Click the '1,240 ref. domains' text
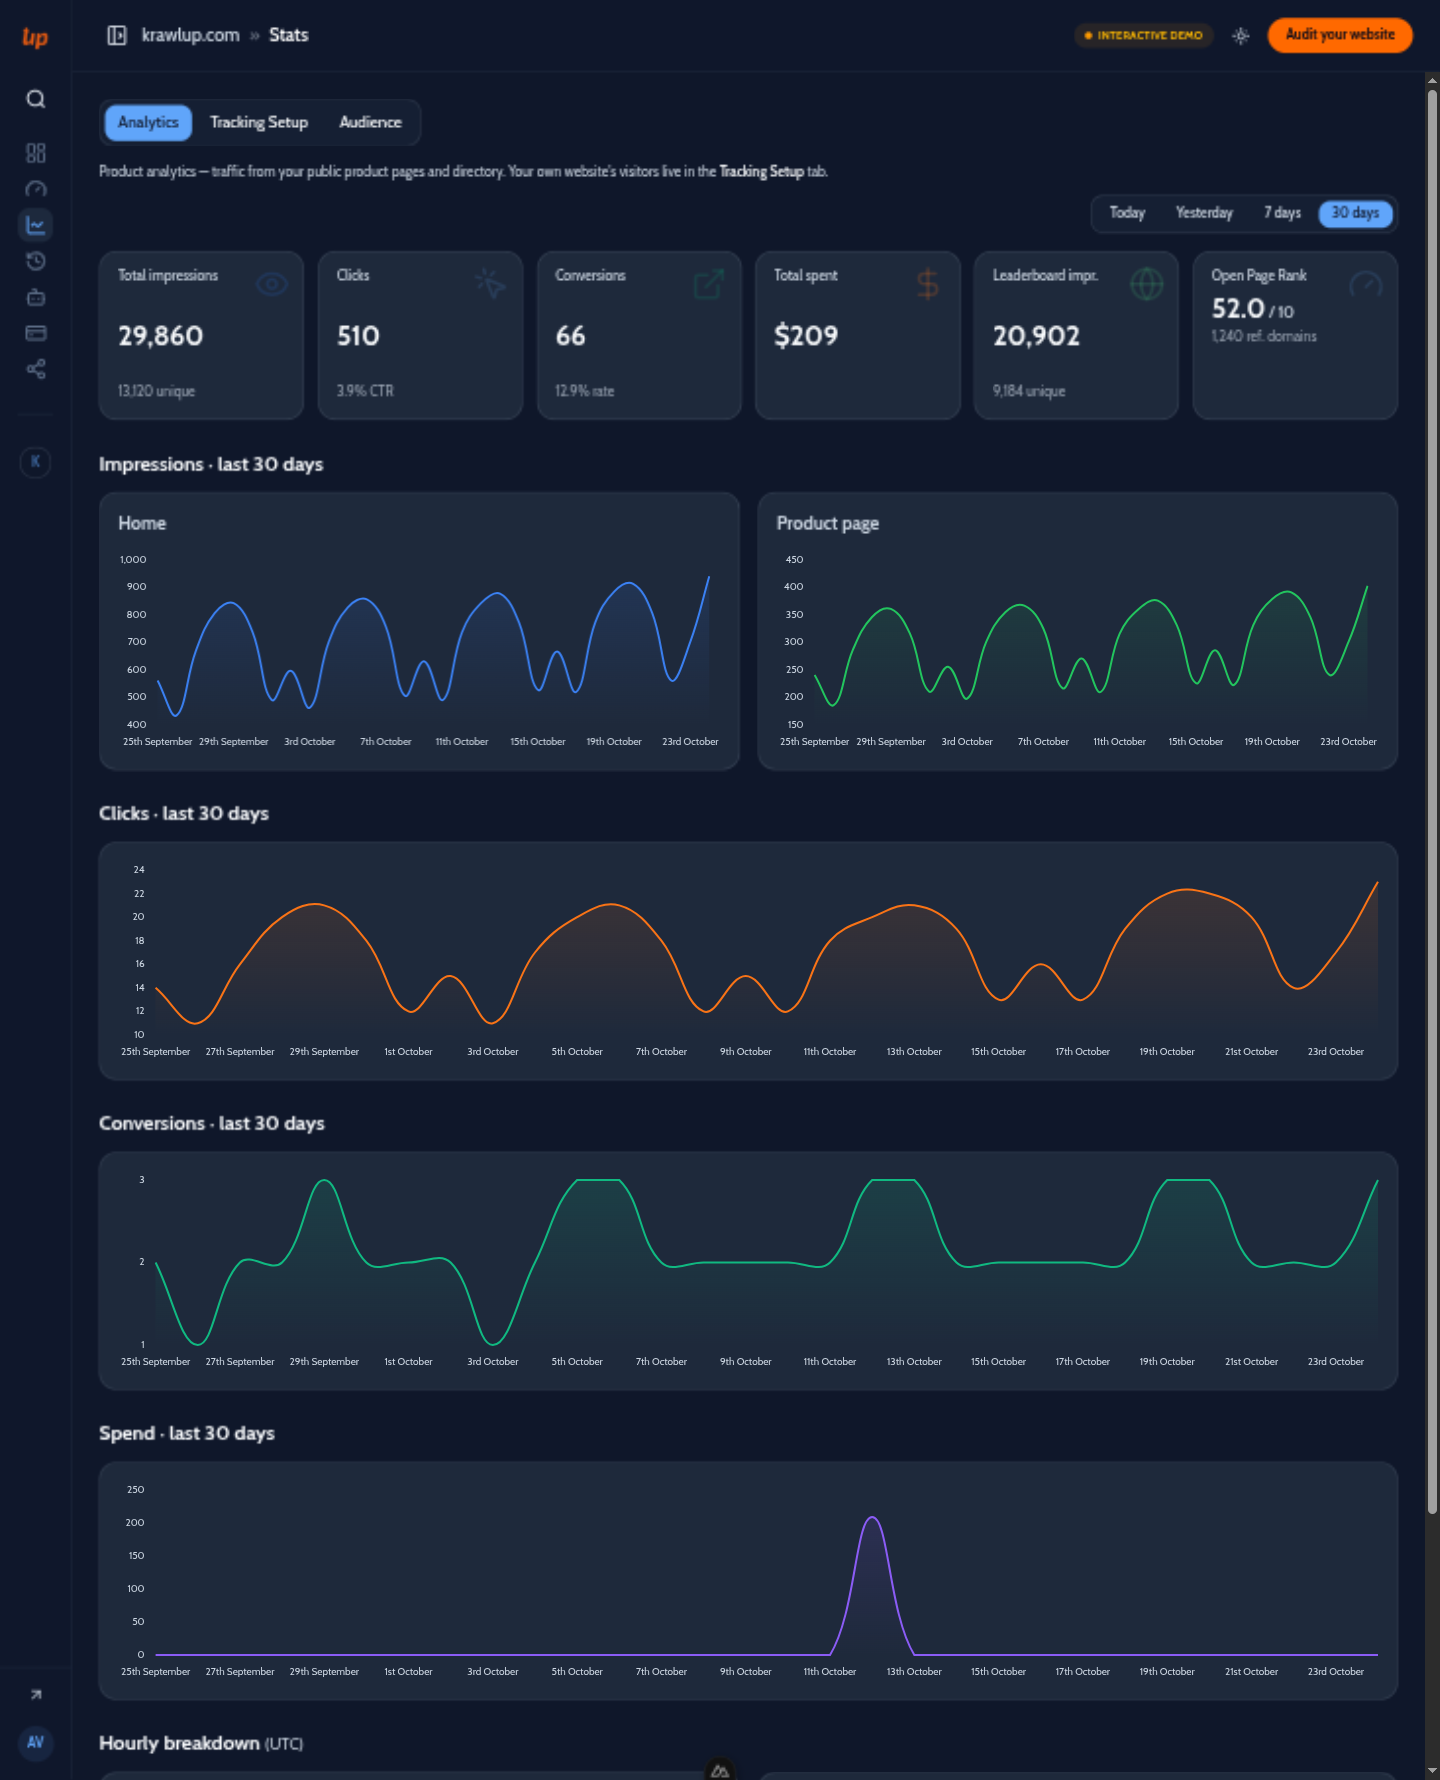The image size is (1440, 1780). pyautogui.click(x=1264, y=336)
